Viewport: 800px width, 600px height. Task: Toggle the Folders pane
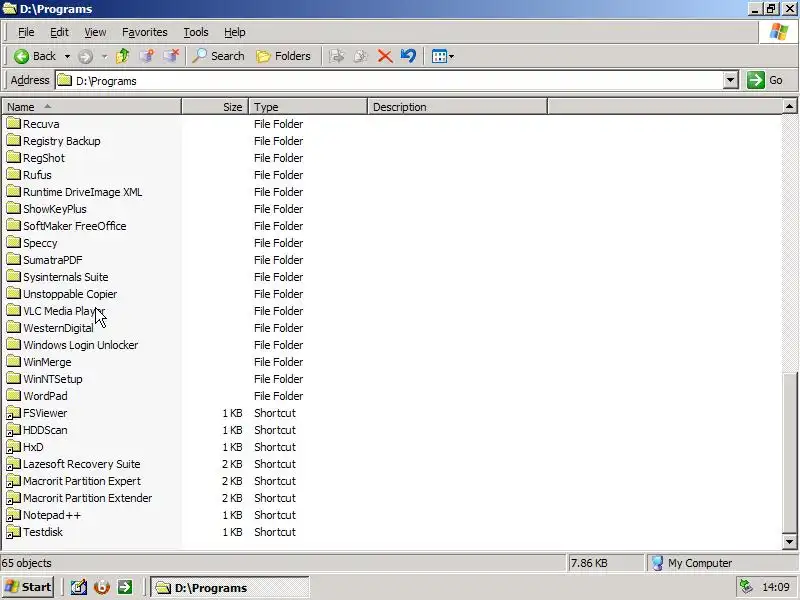284,56
